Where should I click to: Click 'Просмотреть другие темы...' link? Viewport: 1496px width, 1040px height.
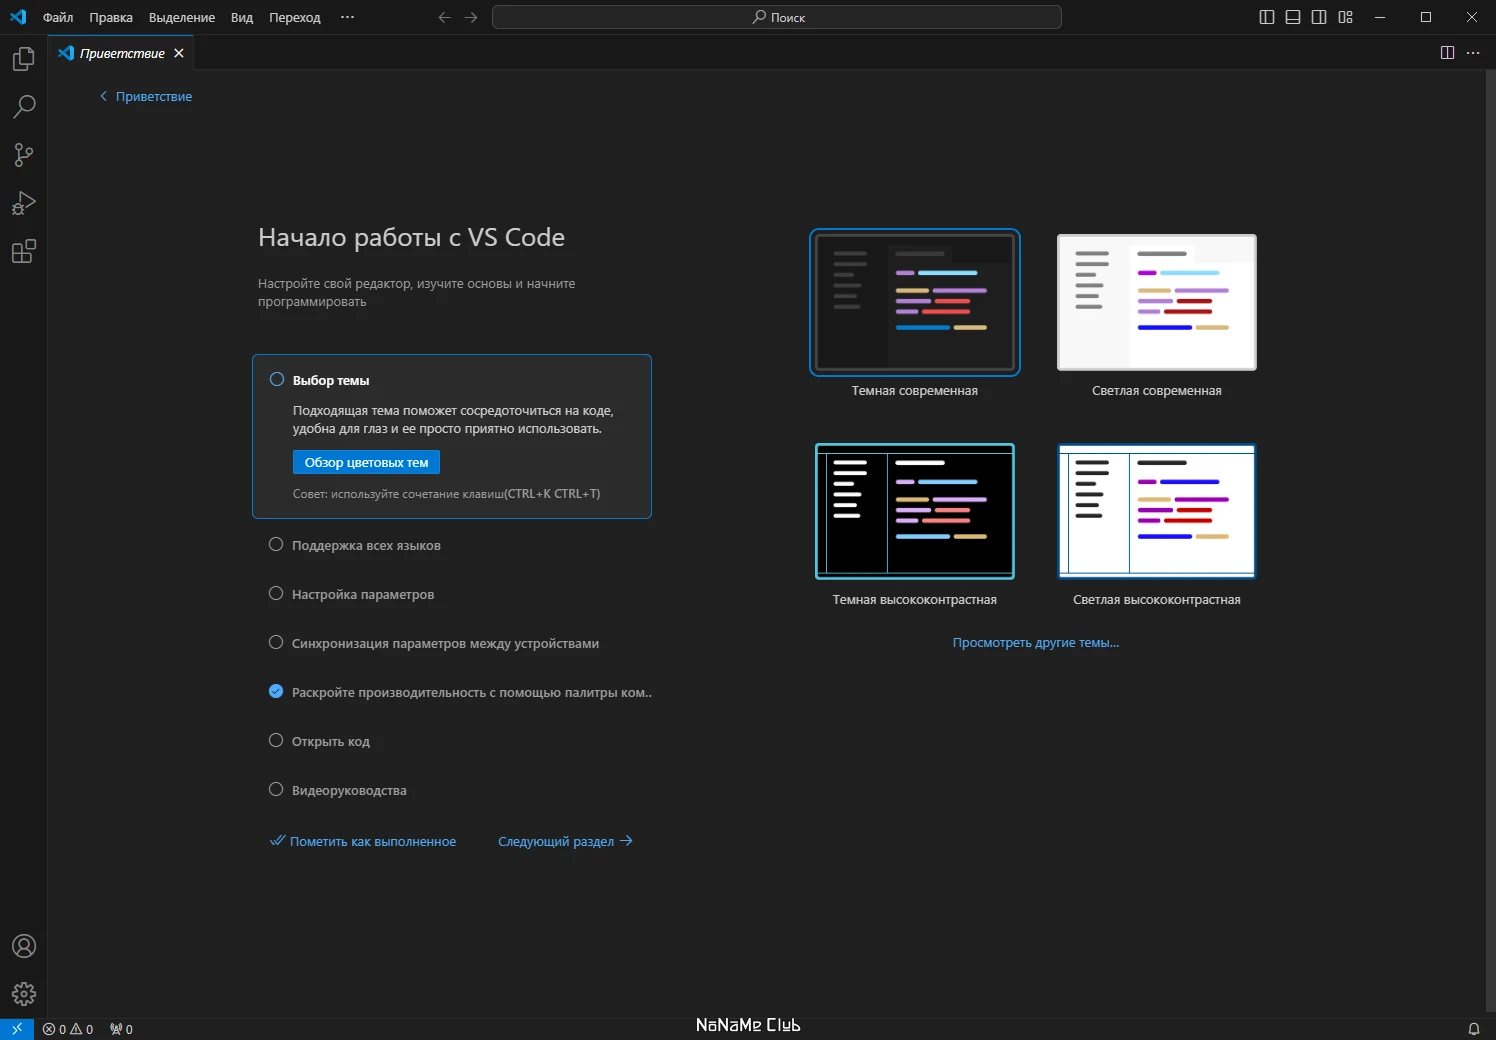tap(1035, 642)
